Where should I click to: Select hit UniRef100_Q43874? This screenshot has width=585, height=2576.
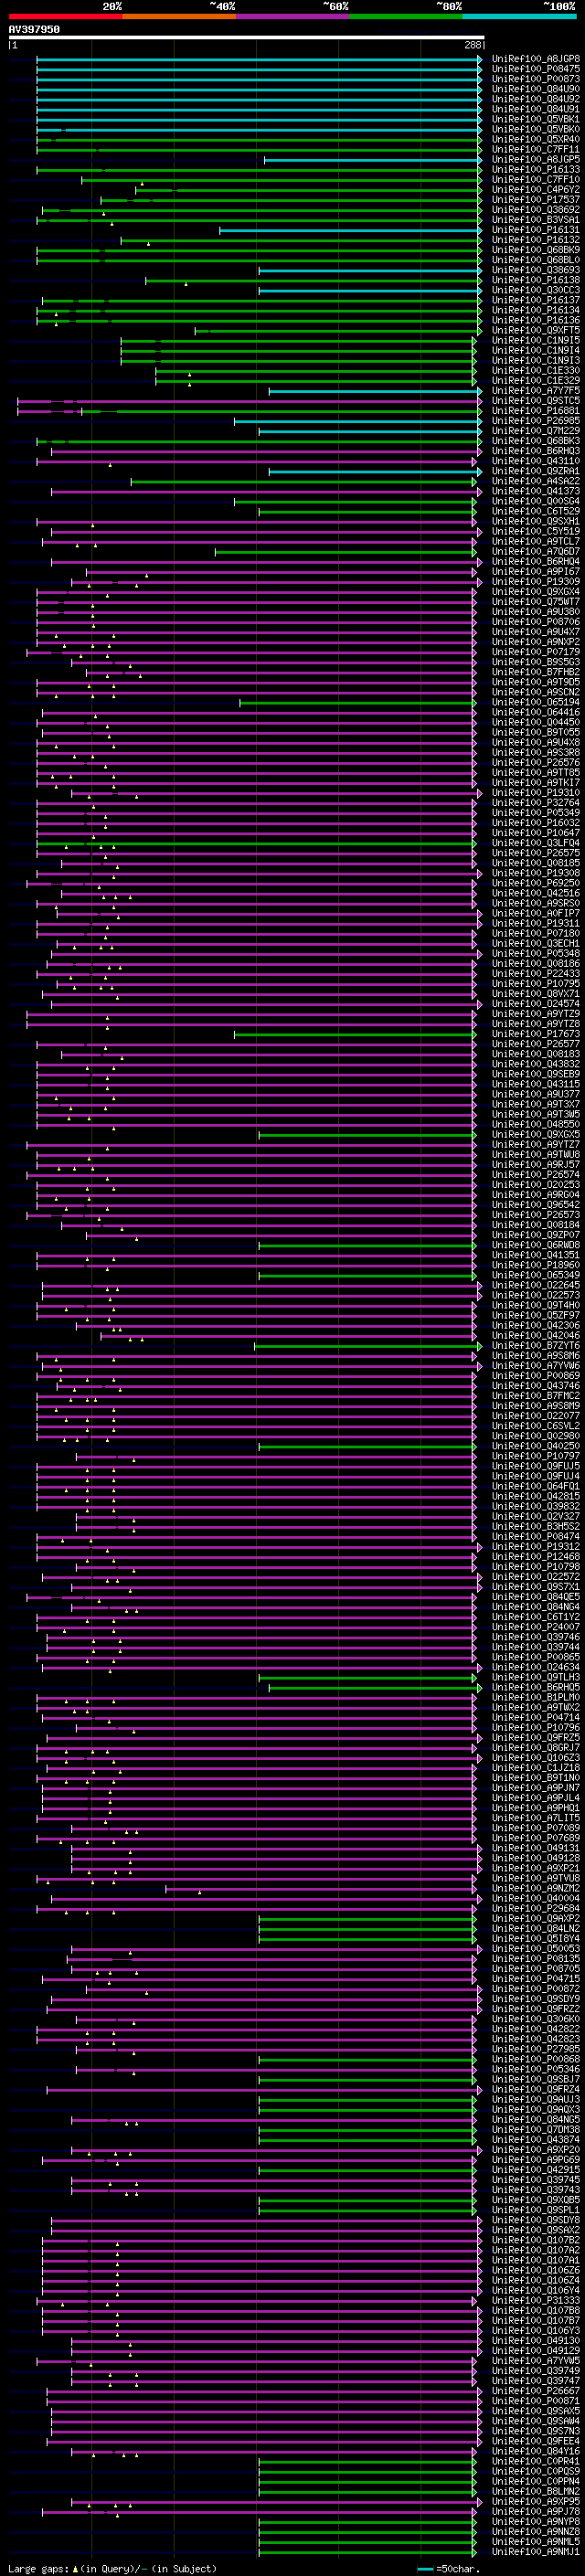click(536, 2139)
